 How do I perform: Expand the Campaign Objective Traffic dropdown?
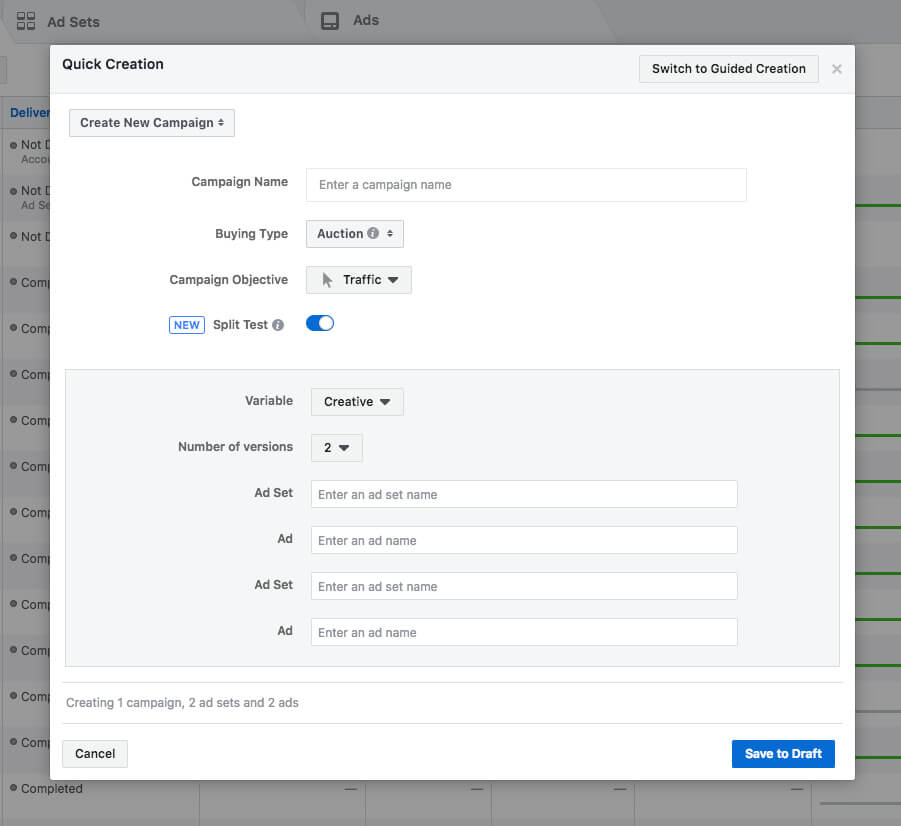(x=359, y=280)
